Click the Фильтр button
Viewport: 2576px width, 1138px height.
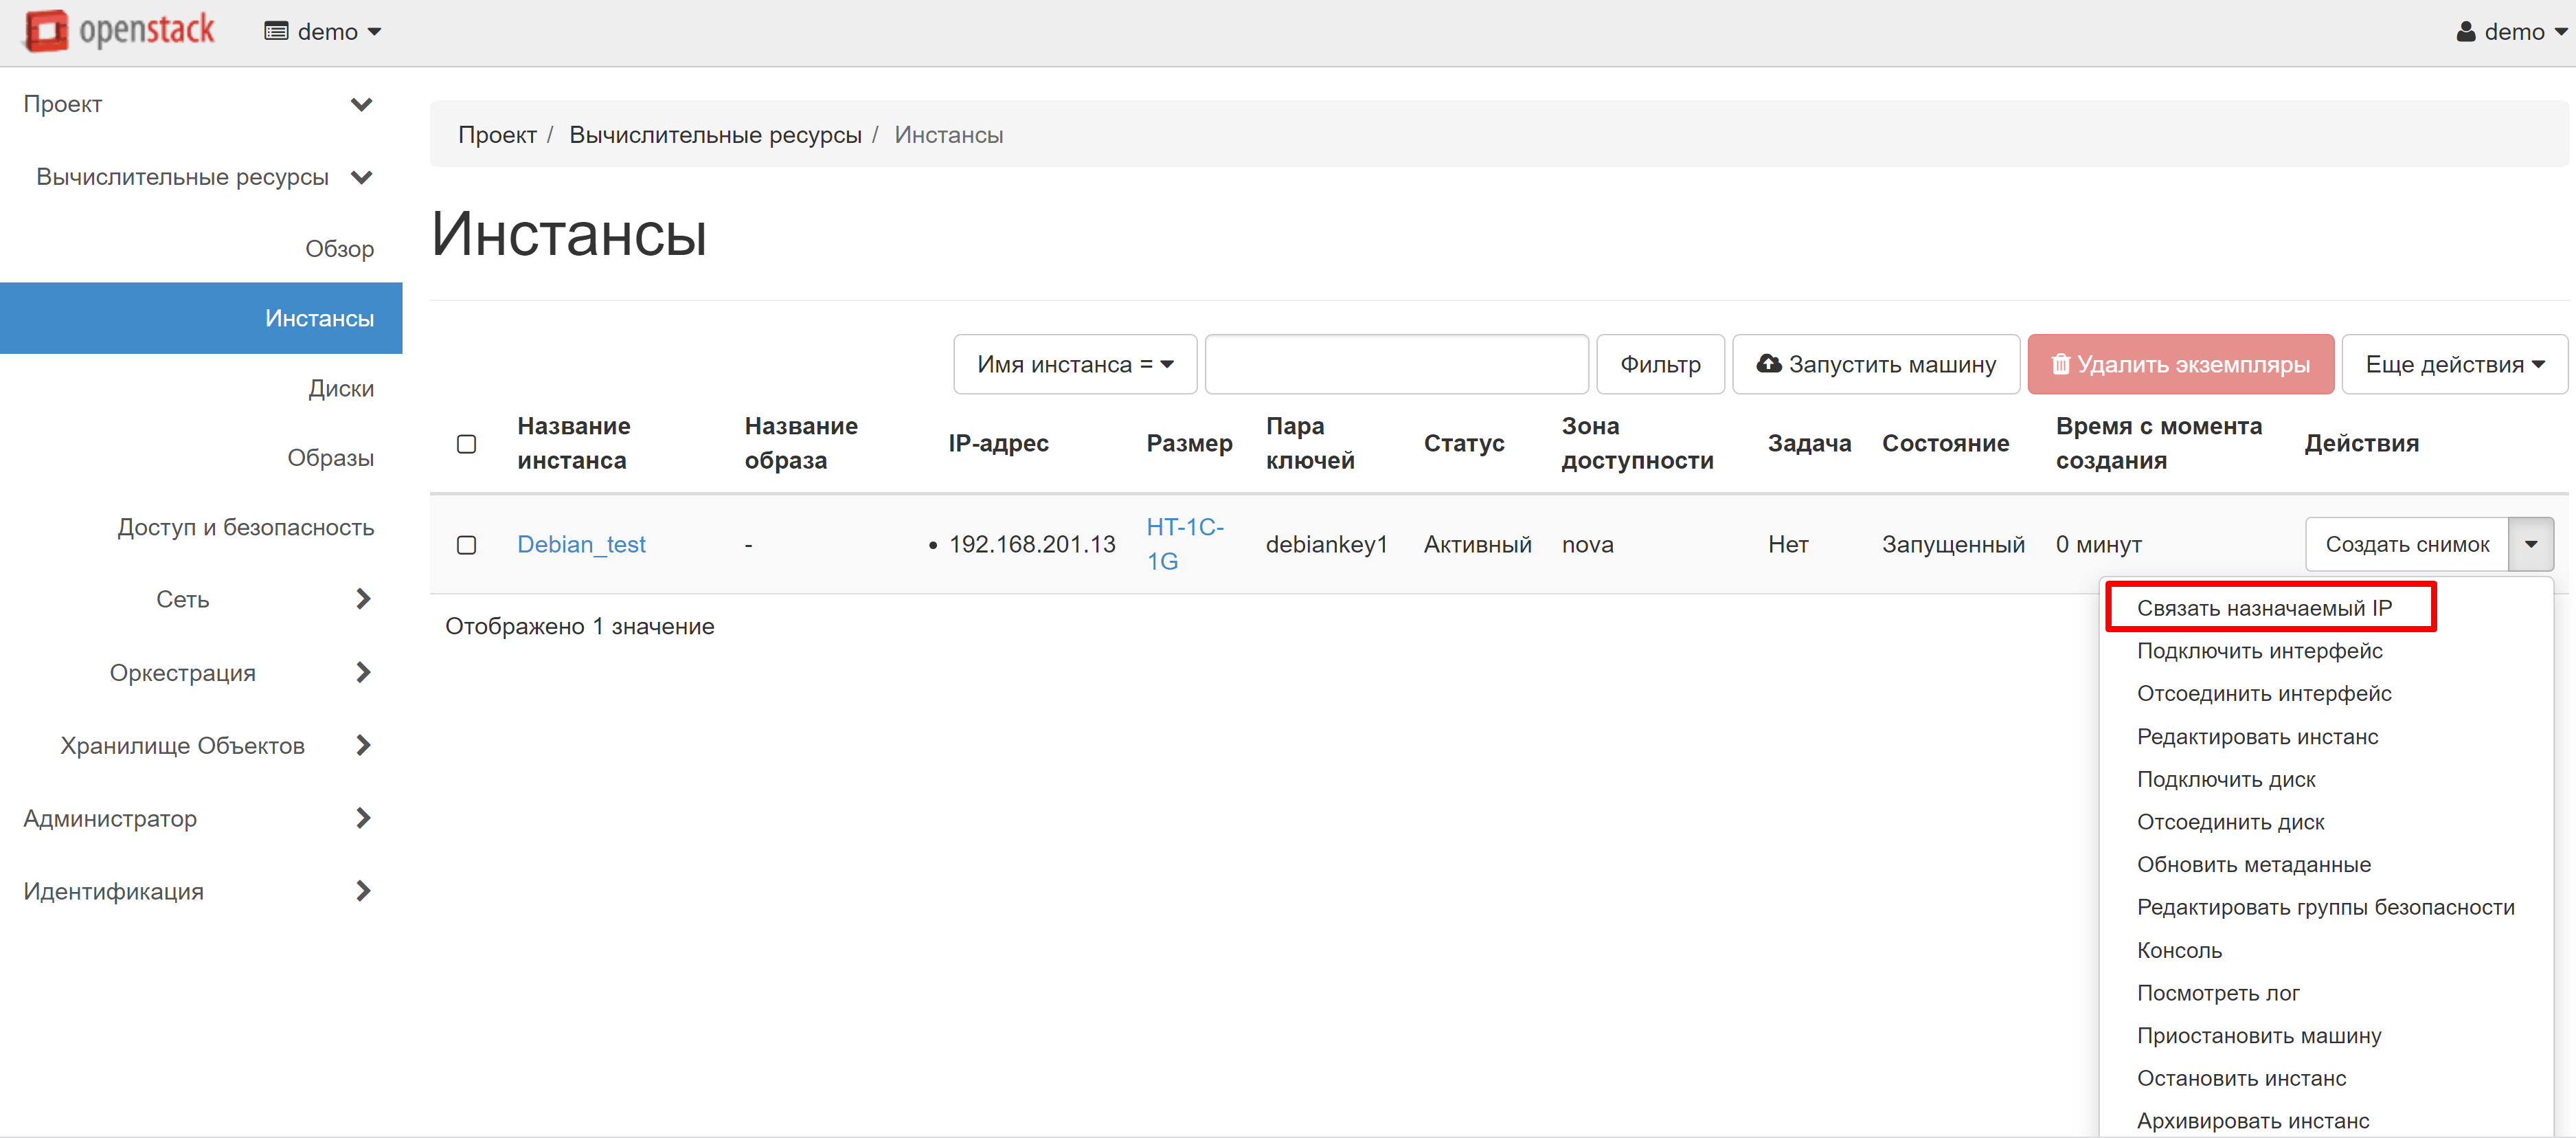[x=1660, y=364]
